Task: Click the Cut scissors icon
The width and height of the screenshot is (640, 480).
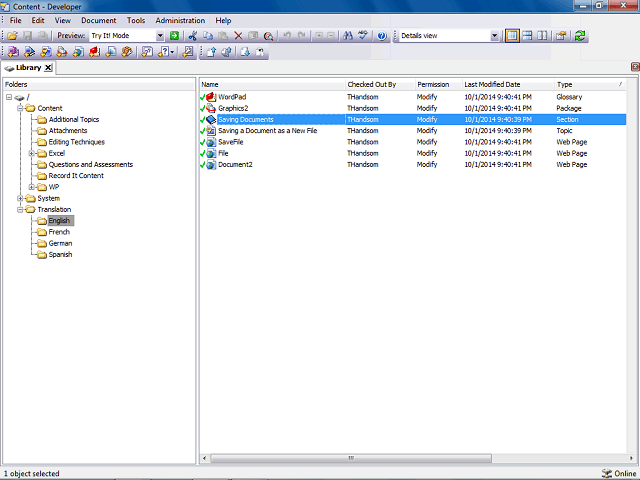Action: (x=193, y=36)
